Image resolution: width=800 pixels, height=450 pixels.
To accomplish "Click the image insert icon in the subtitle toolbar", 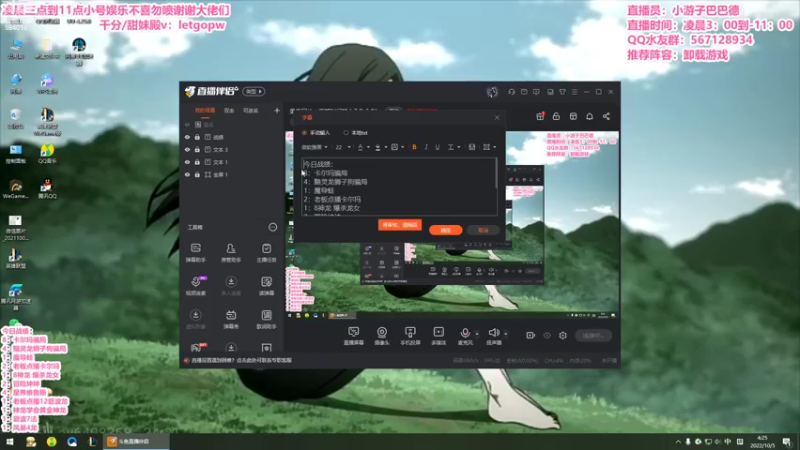I will click(472, 147).
